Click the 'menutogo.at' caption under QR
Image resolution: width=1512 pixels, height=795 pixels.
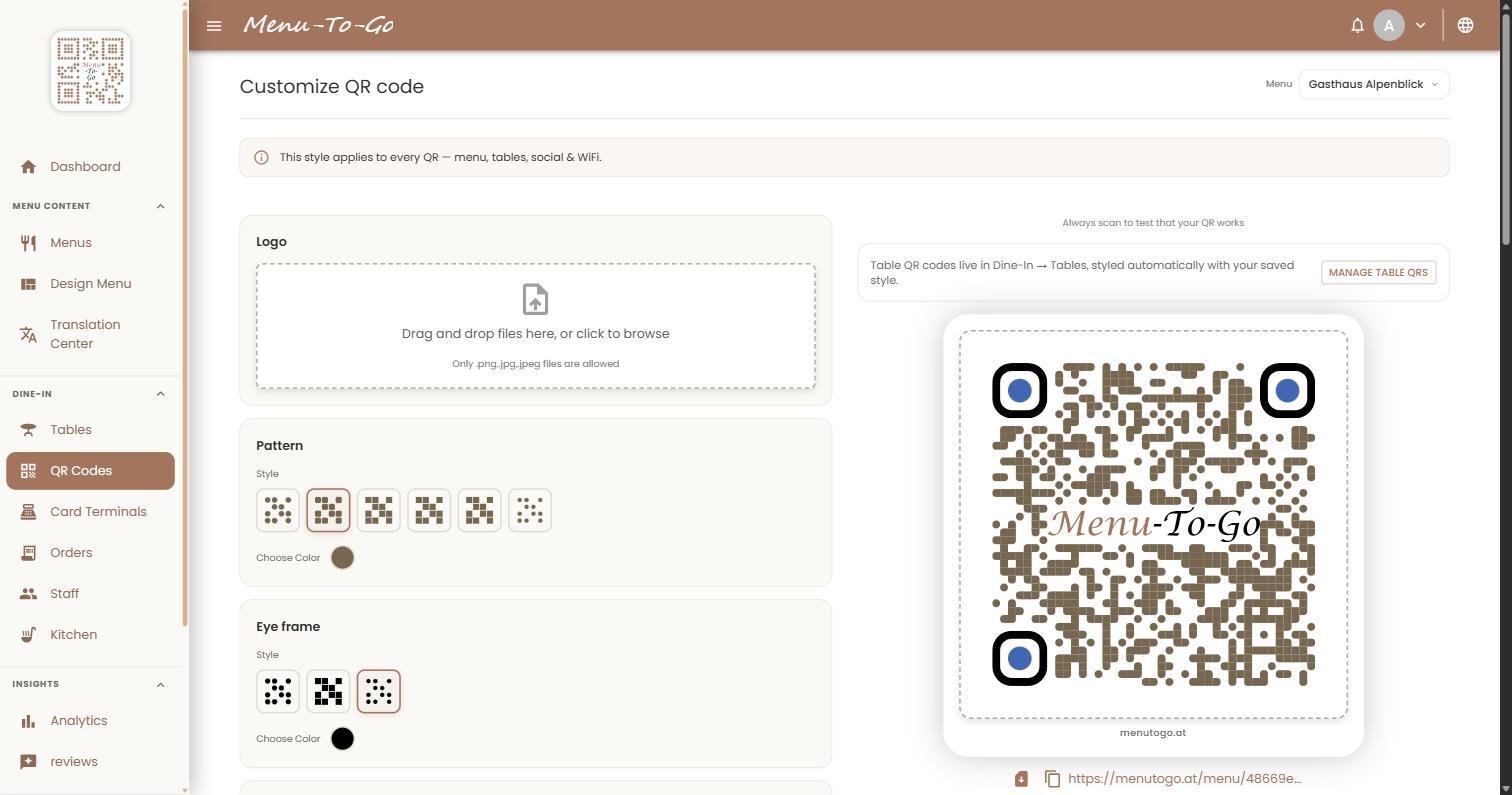click(x=1153, y=733)
